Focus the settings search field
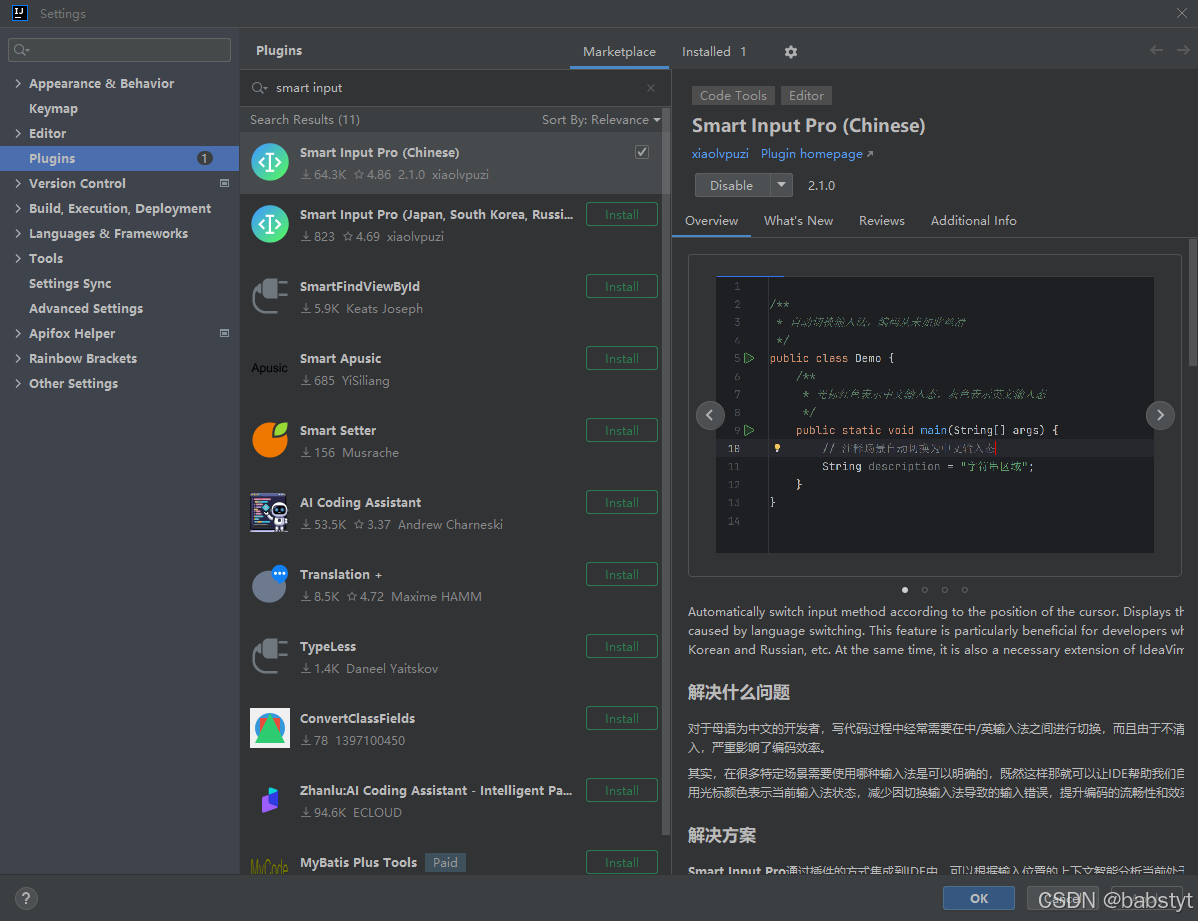 (x=119, y=50)
